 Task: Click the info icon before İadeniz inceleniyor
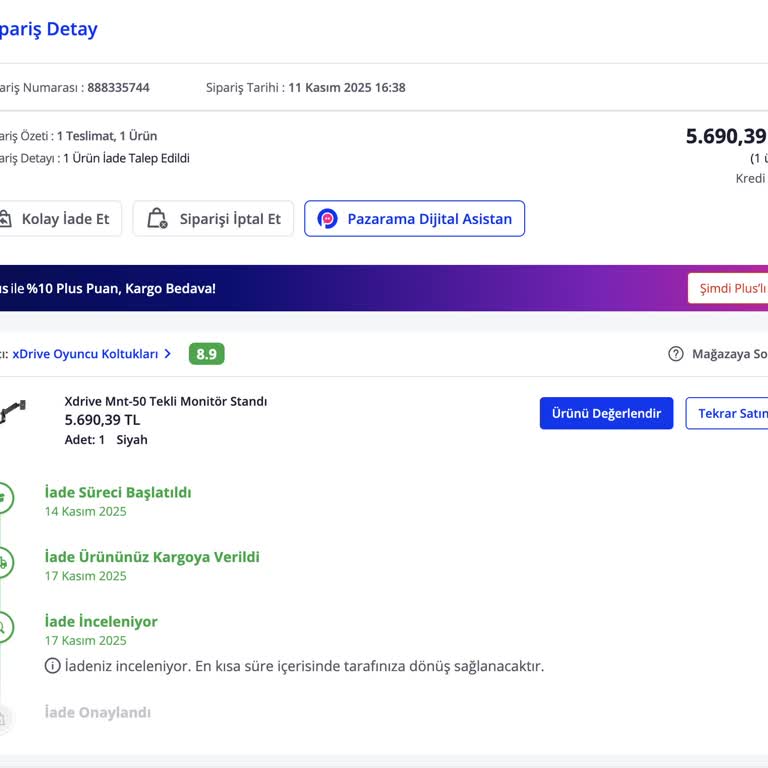pos(52,666)
